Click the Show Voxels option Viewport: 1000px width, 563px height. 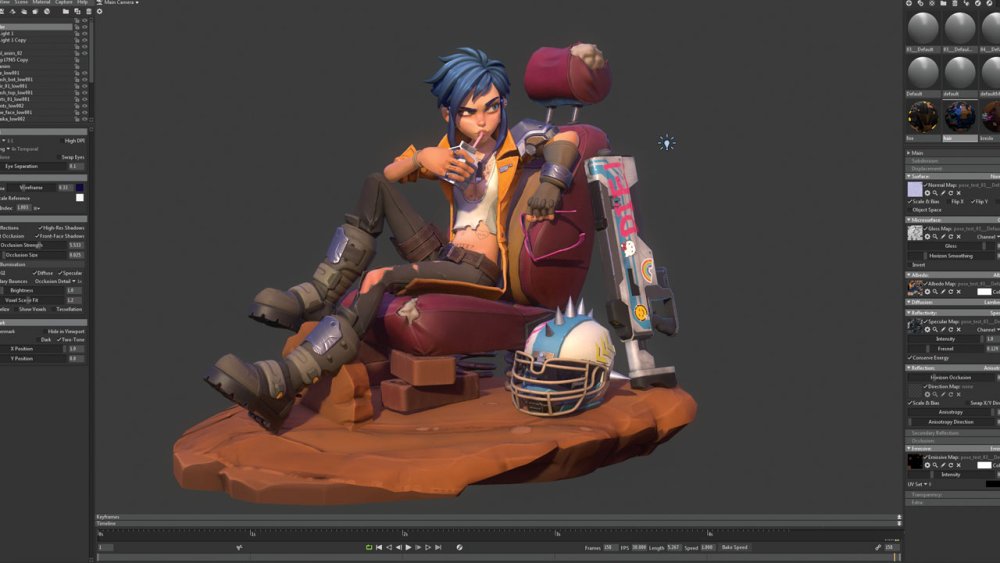click(33, 309)
